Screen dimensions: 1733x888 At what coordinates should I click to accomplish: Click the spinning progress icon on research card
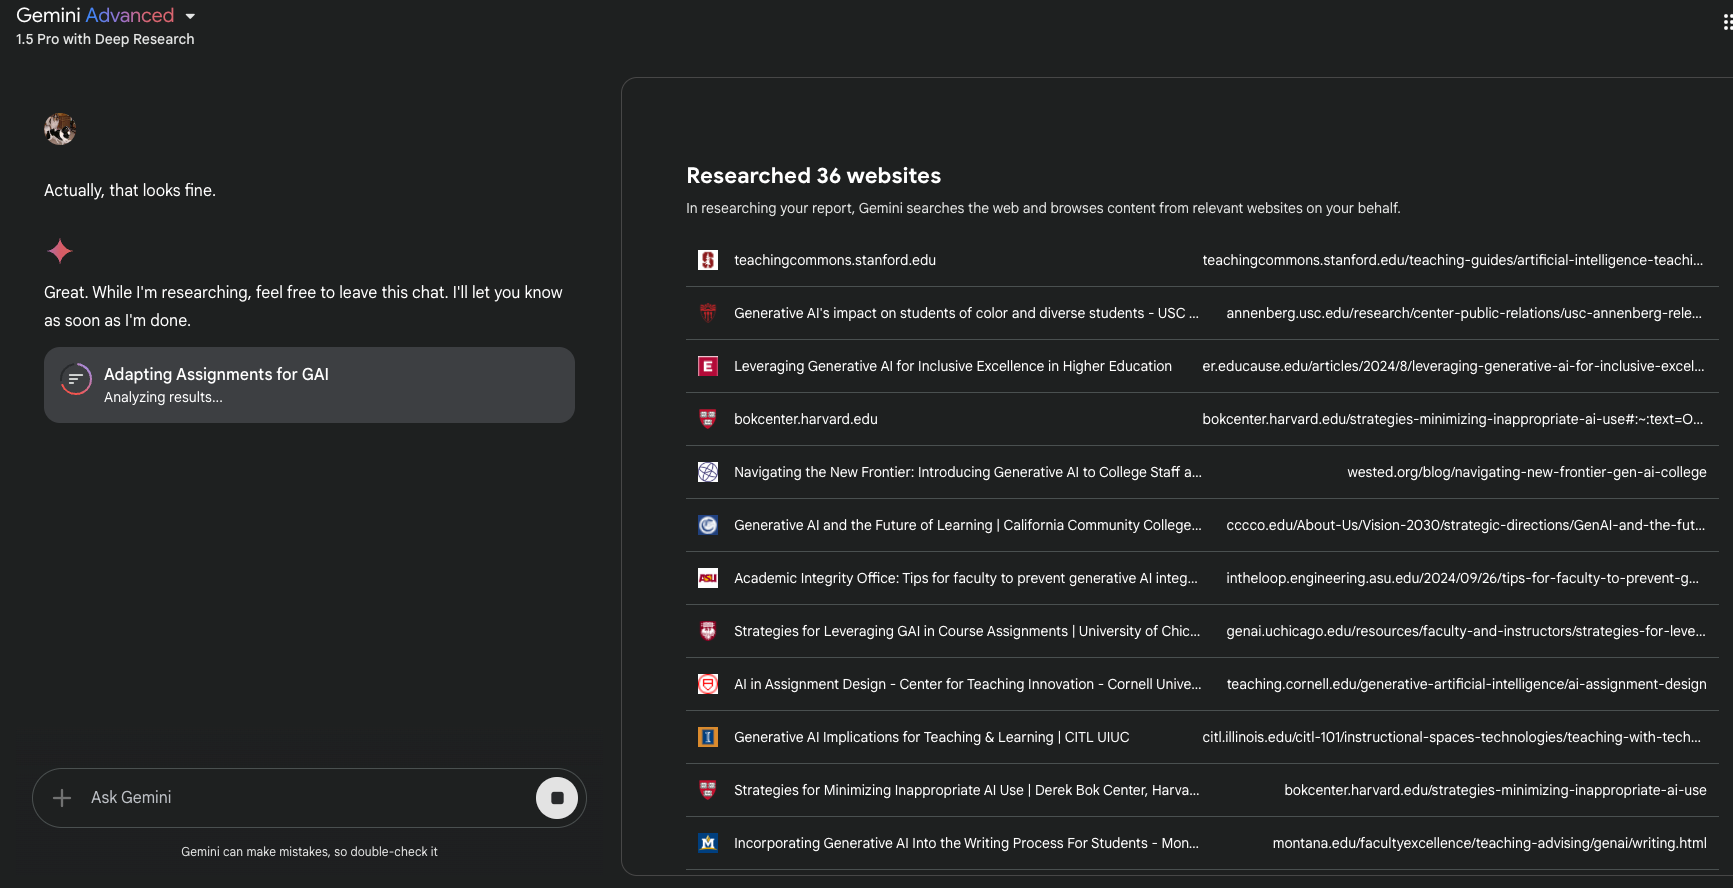click(x=76, y=379)
